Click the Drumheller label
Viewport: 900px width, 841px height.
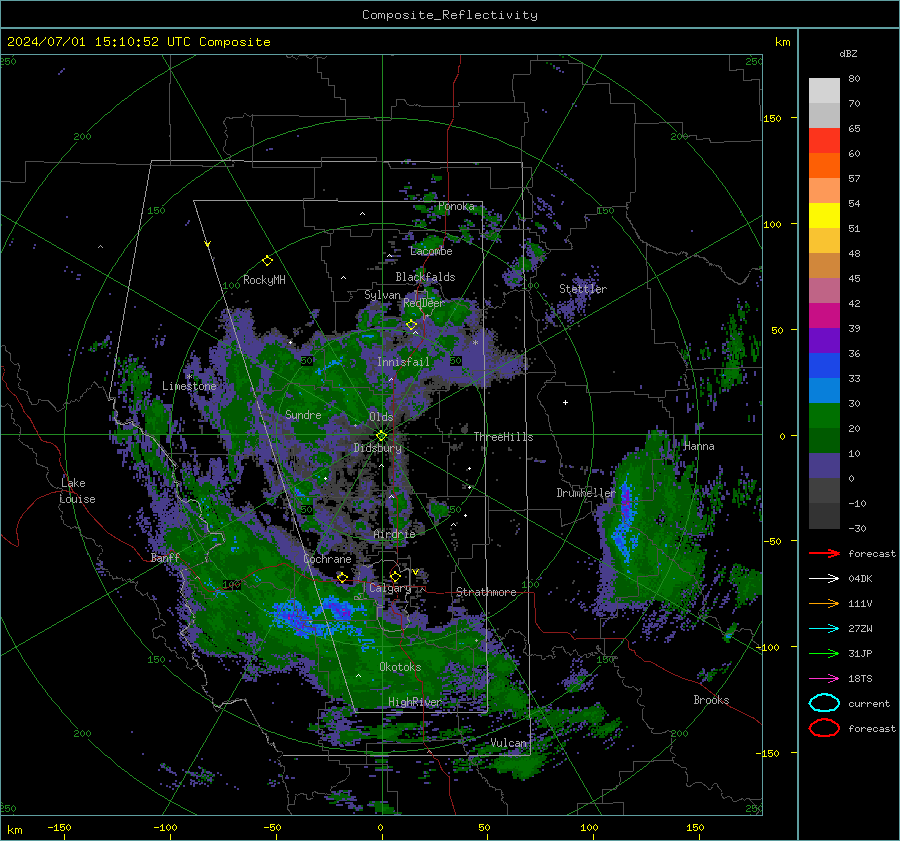click(x=585, y=493)
